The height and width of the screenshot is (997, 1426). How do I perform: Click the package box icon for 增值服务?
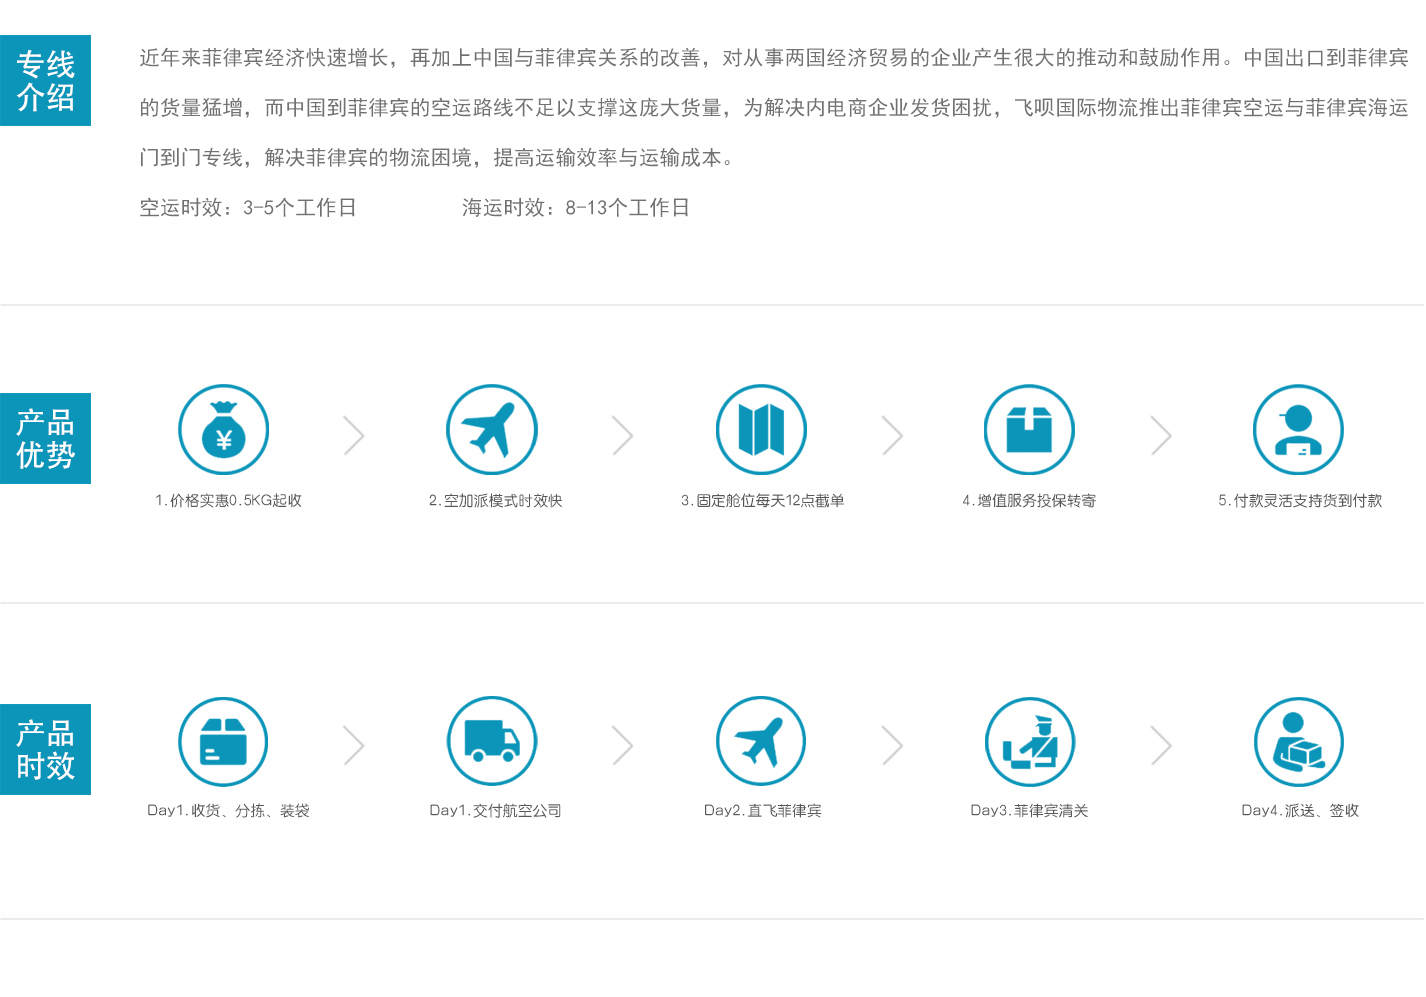coord(1029,430)
